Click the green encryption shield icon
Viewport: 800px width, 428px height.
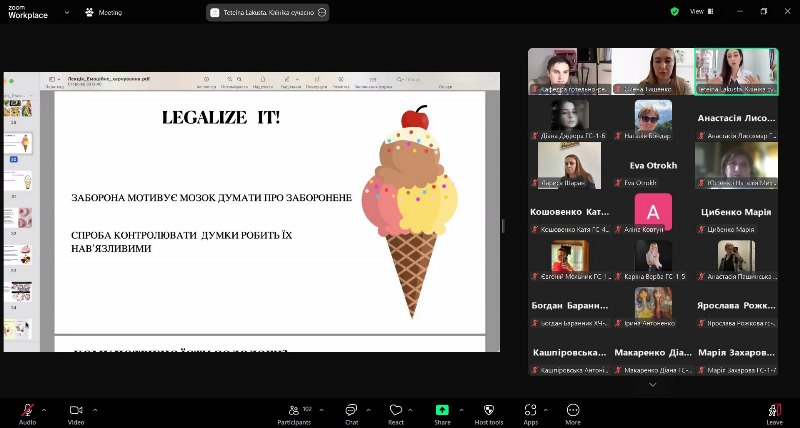pyautogui.click(x=674, y=12)
